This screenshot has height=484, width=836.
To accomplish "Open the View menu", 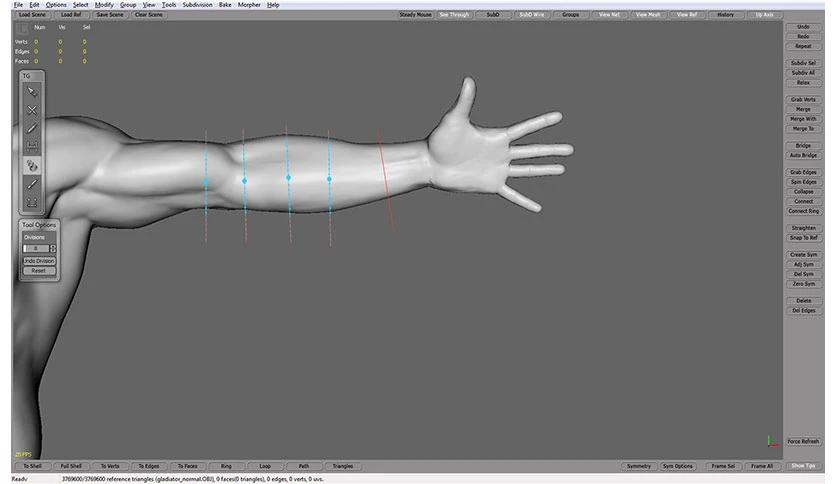I will [x=149, y=5].
